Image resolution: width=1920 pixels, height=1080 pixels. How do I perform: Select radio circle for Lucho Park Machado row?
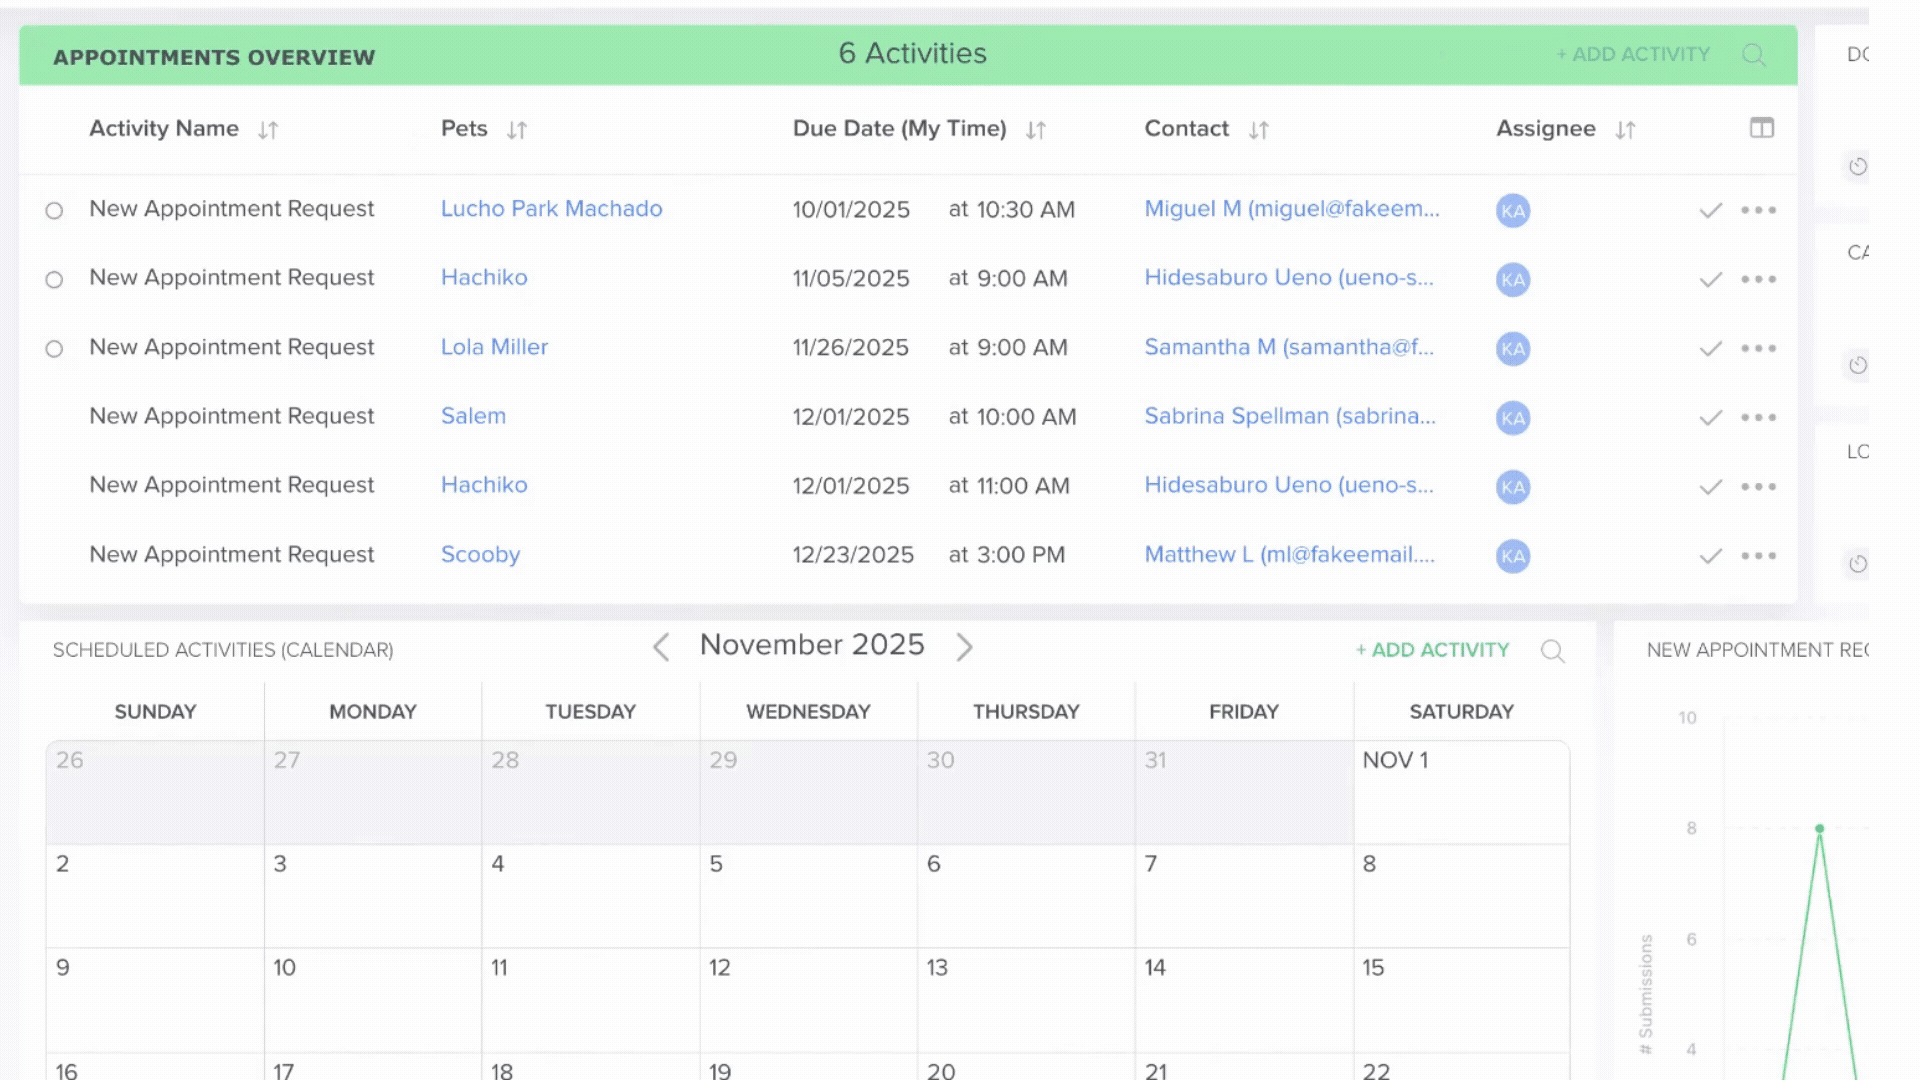54,211
